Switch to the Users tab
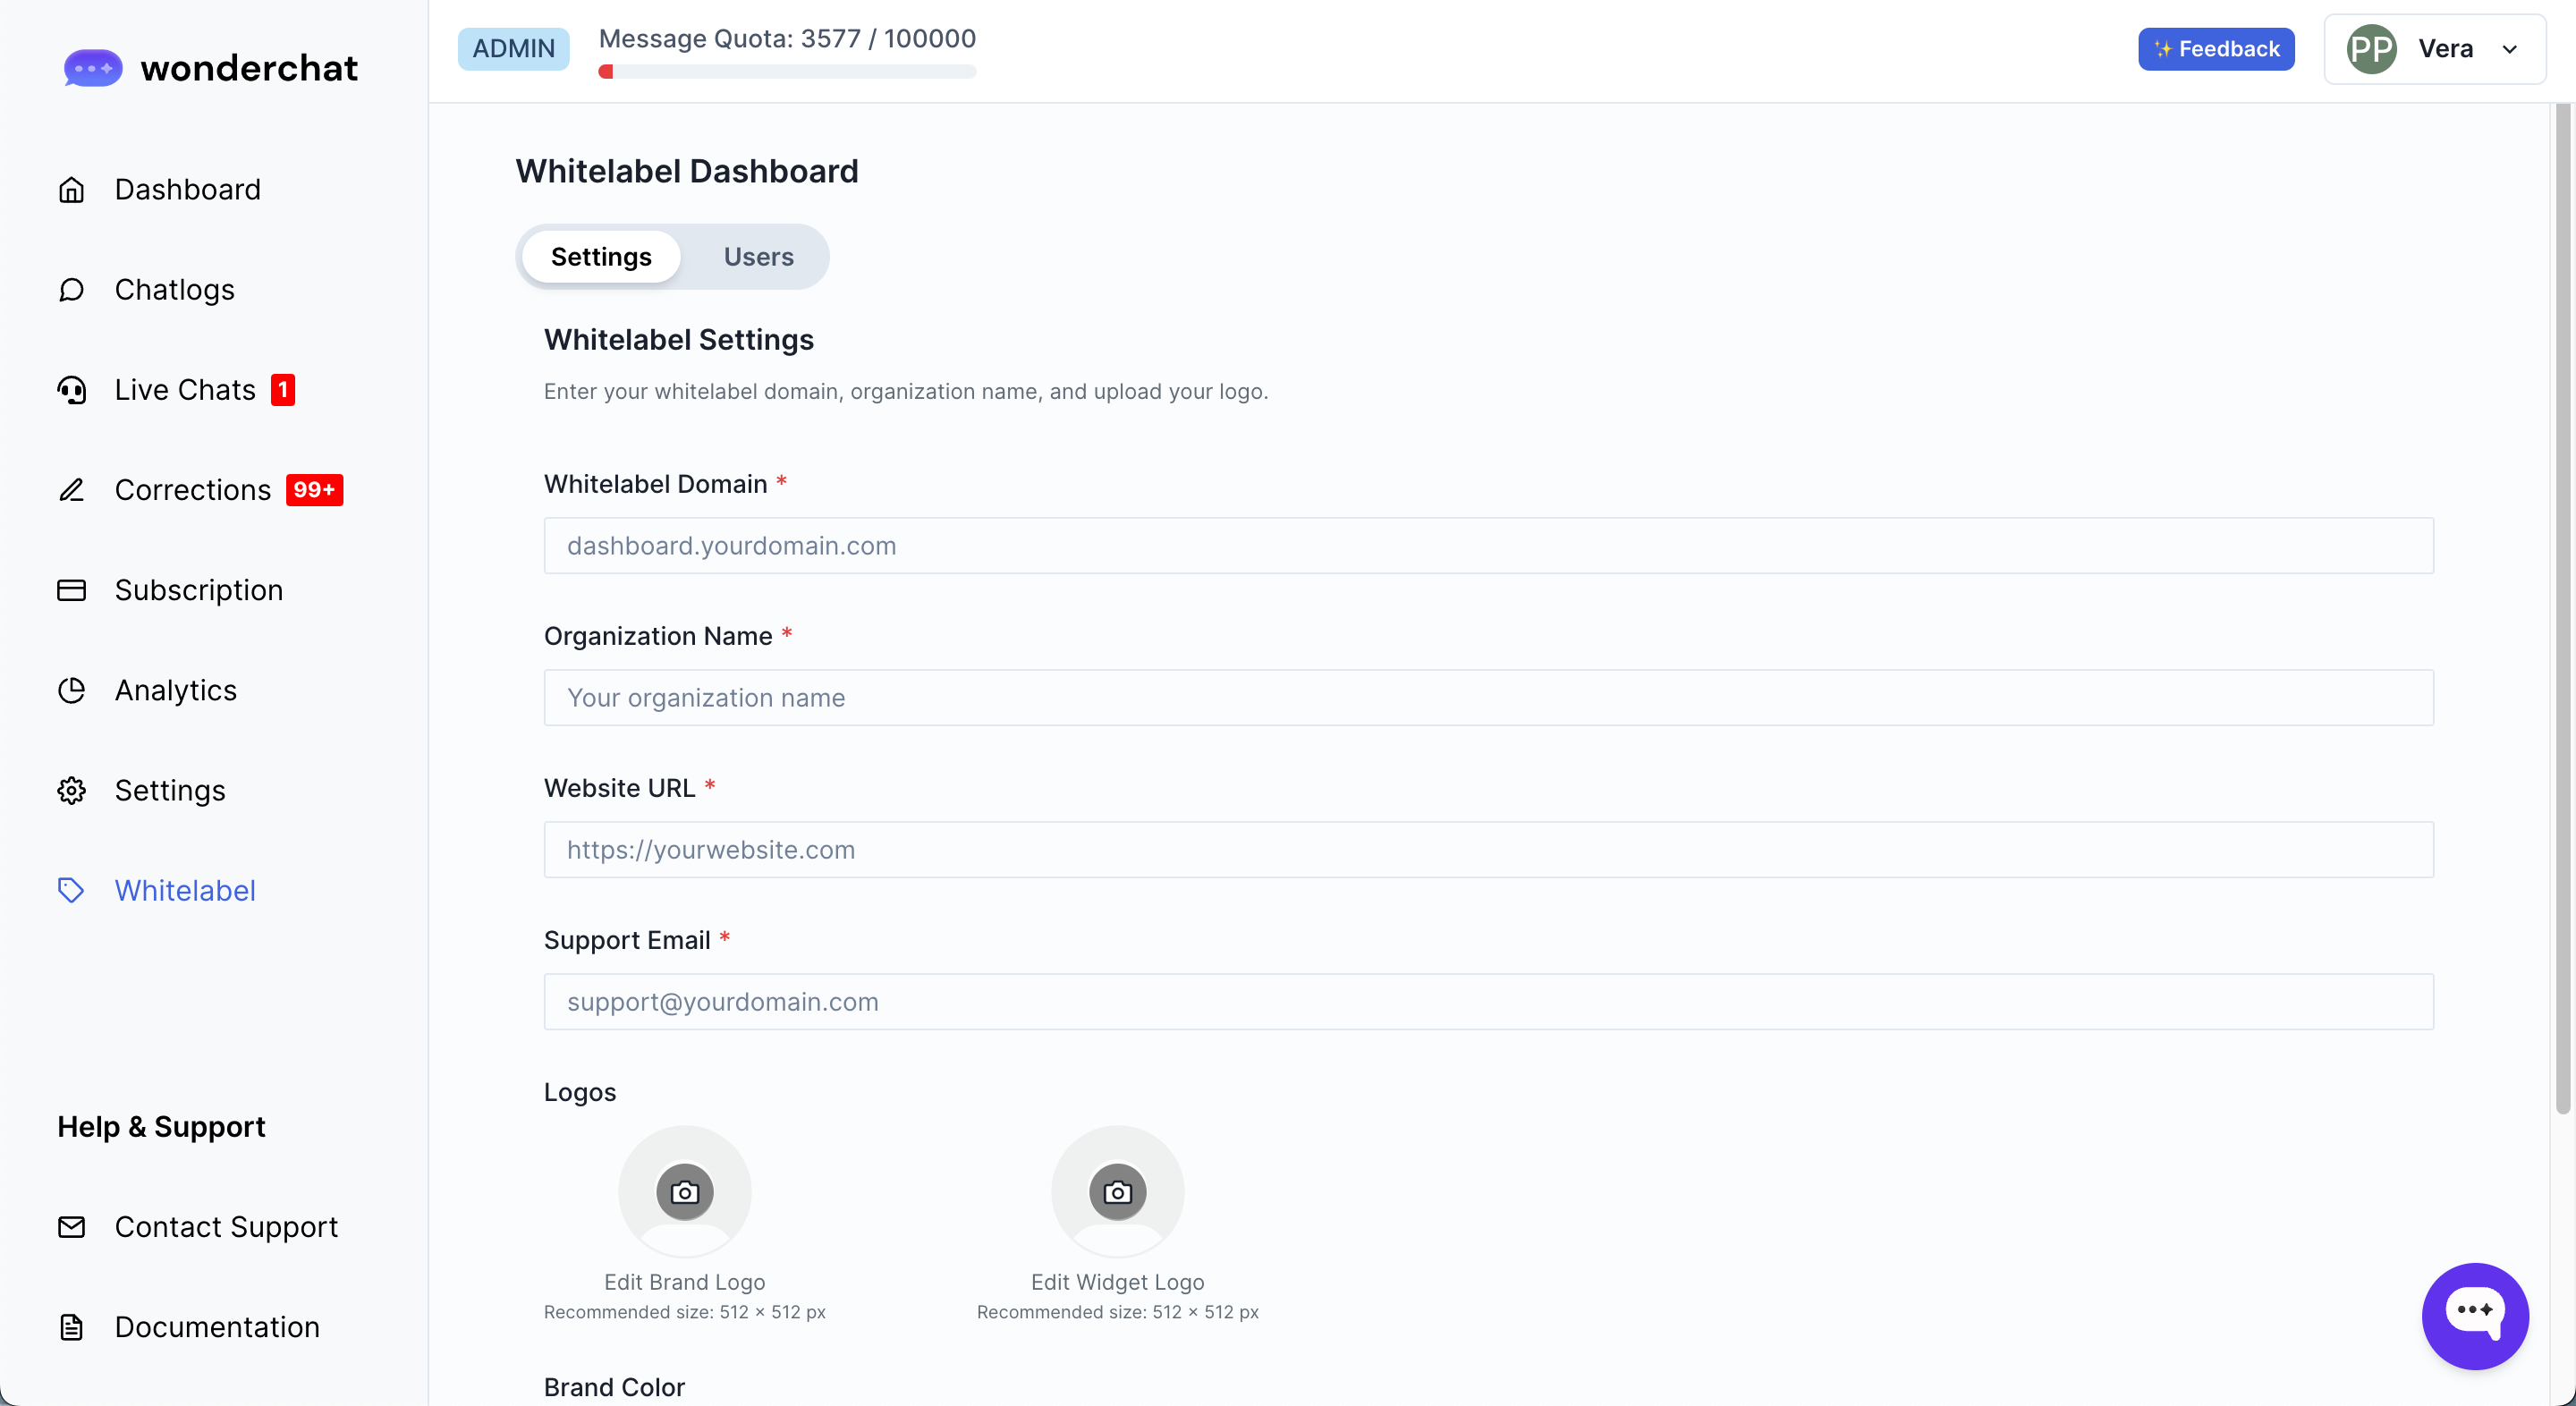2576x1406 pixels. (x=758, y=257)
